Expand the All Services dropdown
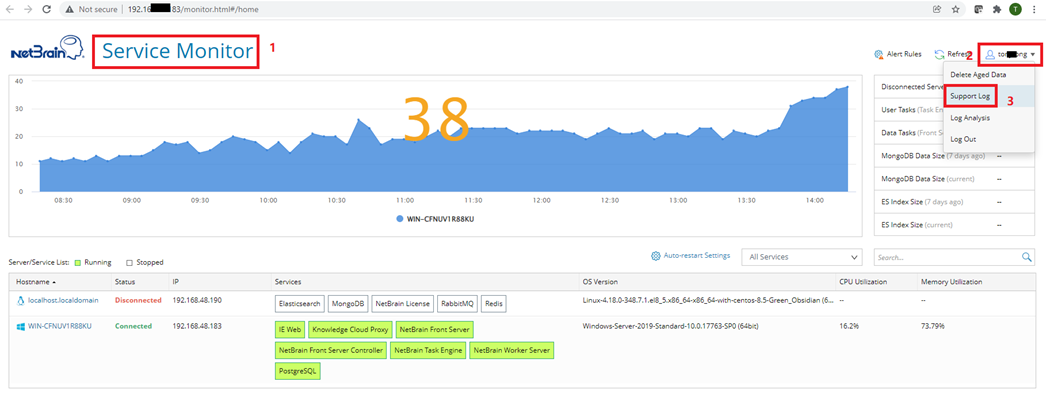 [804, 257]
